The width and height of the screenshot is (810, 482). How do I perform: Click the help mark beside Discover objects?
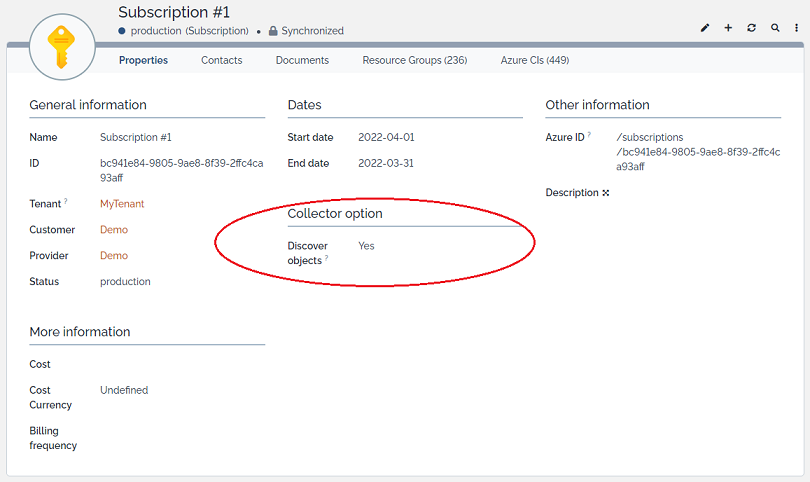[x=326, y=259]
